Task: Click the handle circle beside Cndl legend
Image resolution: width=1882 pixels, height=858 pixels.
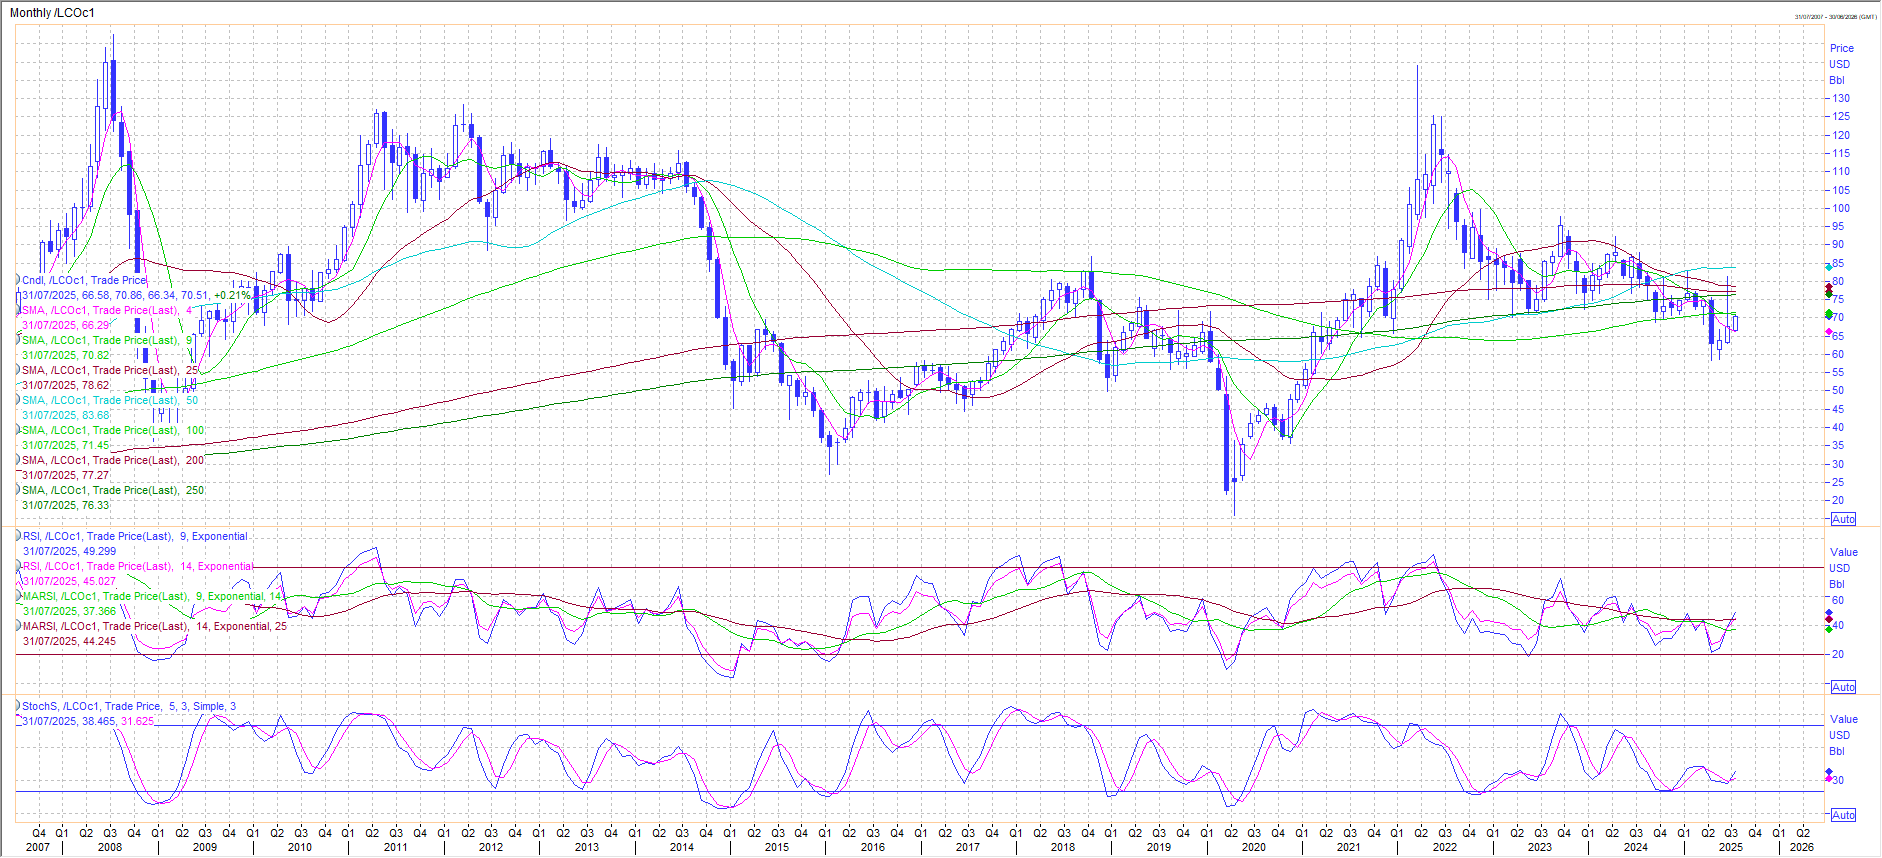Action: (x=17, y=279)
